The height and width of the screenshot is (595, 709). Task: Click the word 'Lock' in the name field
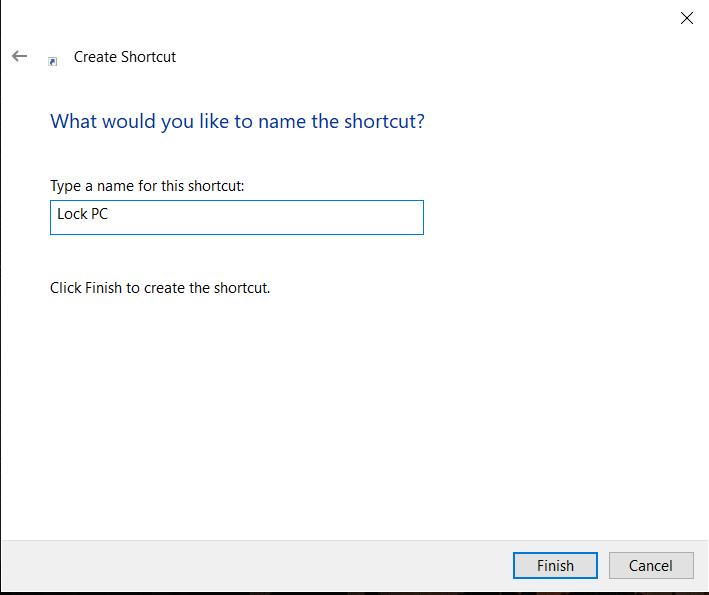coord(72,215)
